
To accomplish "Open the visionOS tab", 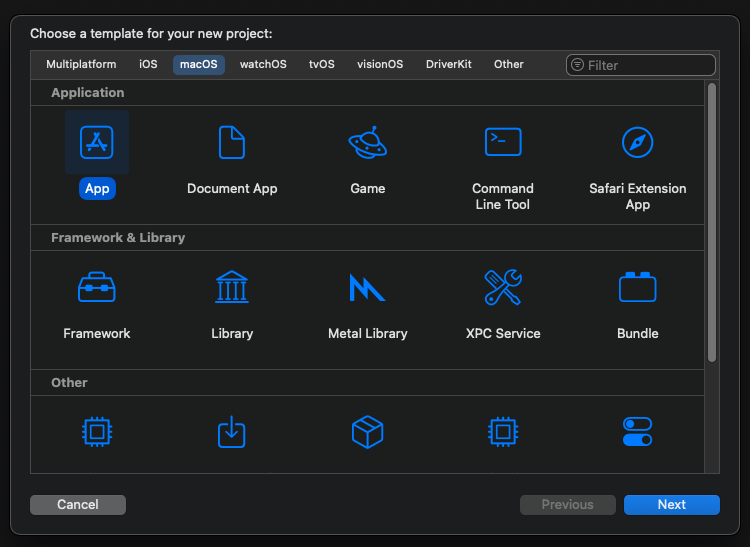I will 380,65.
